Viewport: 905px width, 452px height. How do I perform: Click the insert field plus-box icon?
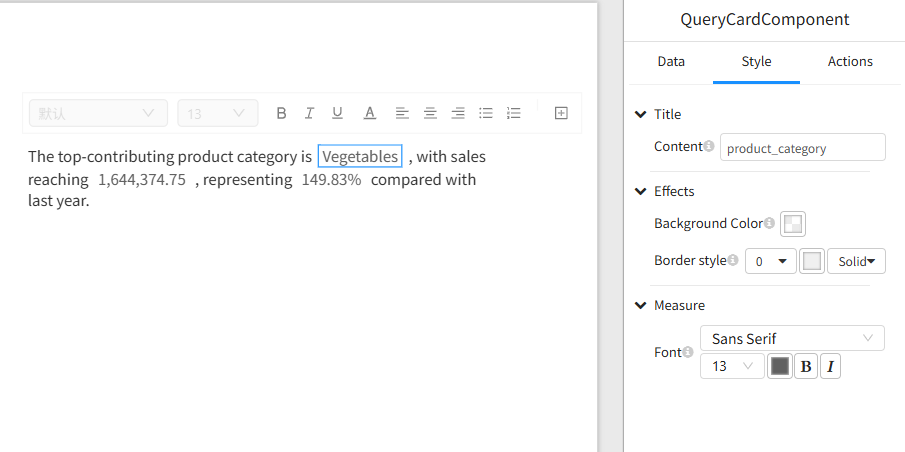coord(561,113)
